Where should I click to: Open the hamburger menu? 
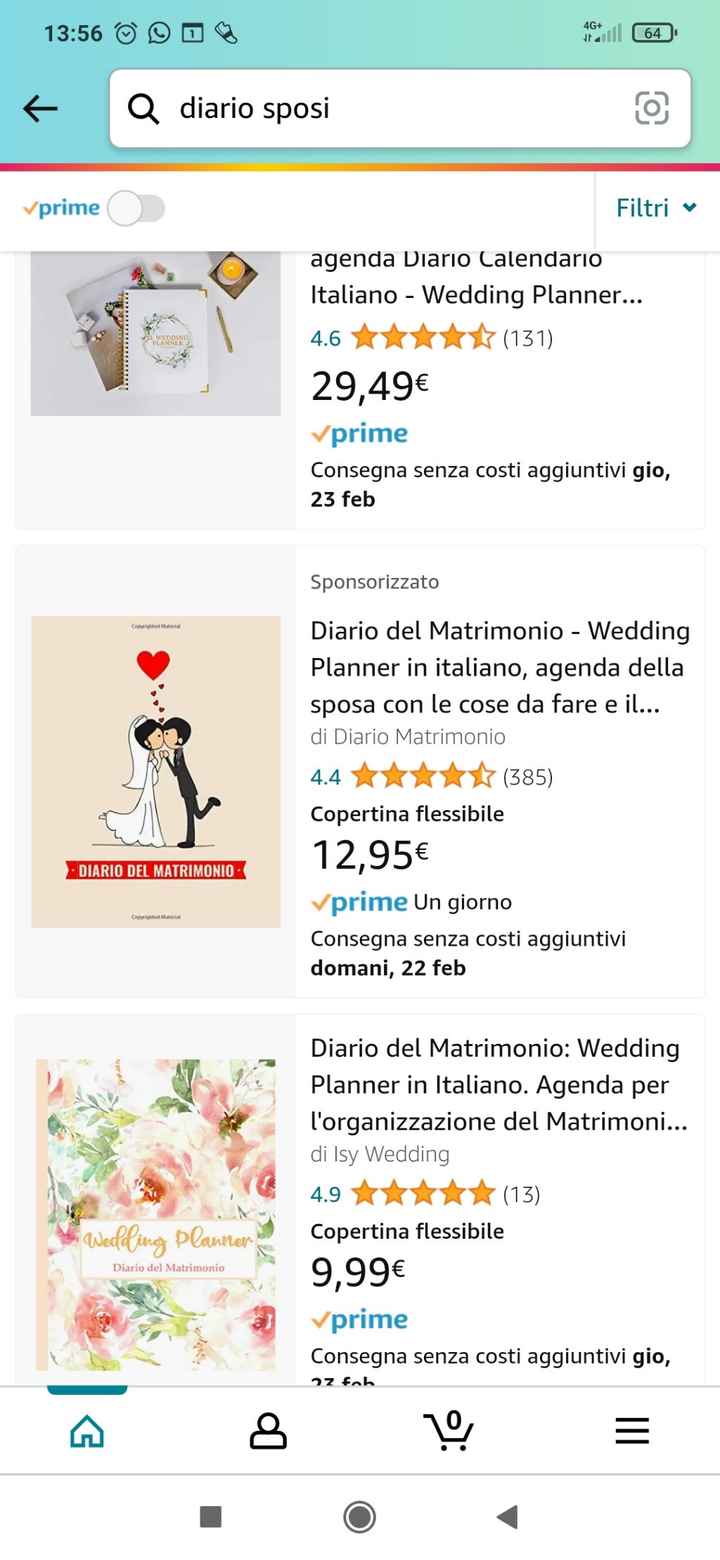point(631,1430)
